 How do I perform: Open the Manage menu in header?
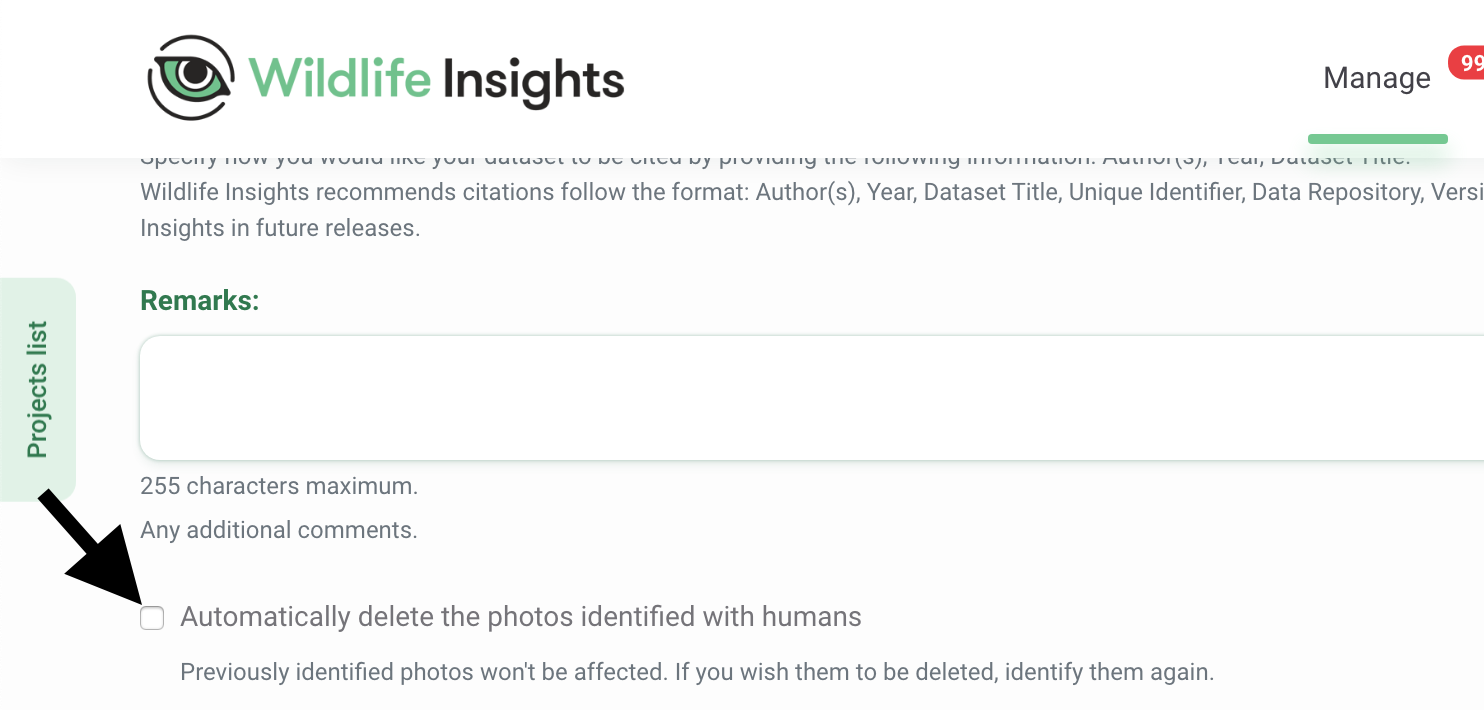(1377, 78)
